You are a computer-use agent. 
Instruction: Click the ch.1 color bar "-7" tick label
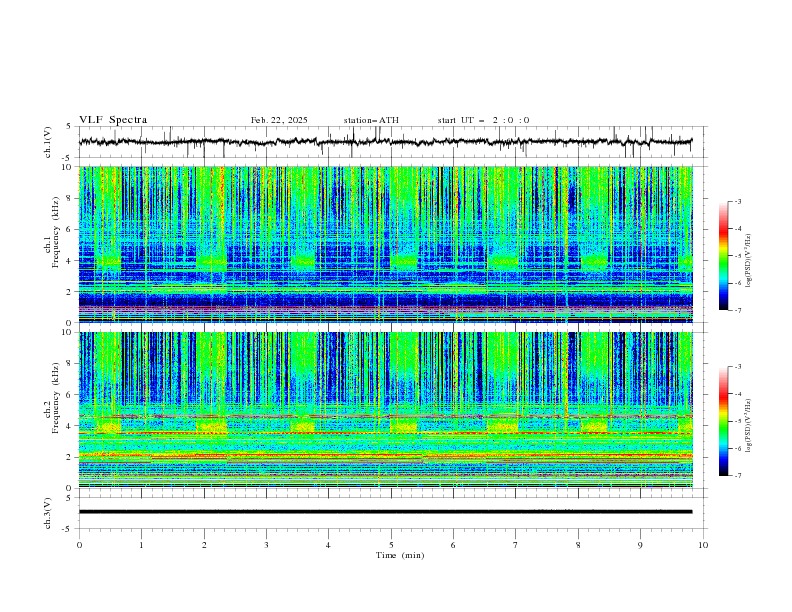[x=737, y=310]
